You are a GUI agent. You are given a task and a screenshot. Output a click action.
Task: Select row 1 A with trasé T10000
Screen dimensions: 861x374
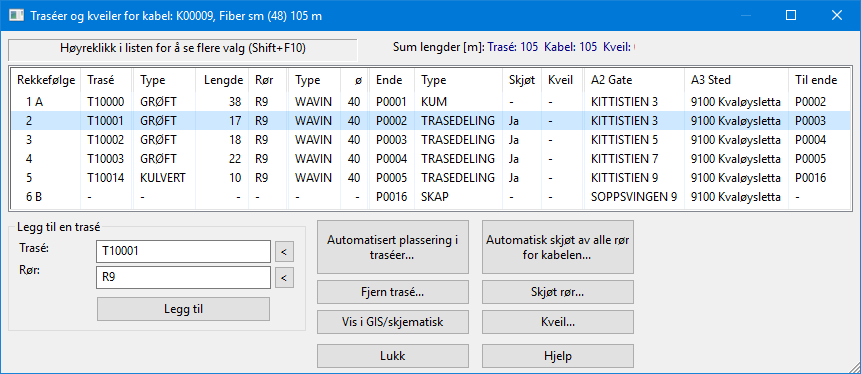tap(431, 102)
